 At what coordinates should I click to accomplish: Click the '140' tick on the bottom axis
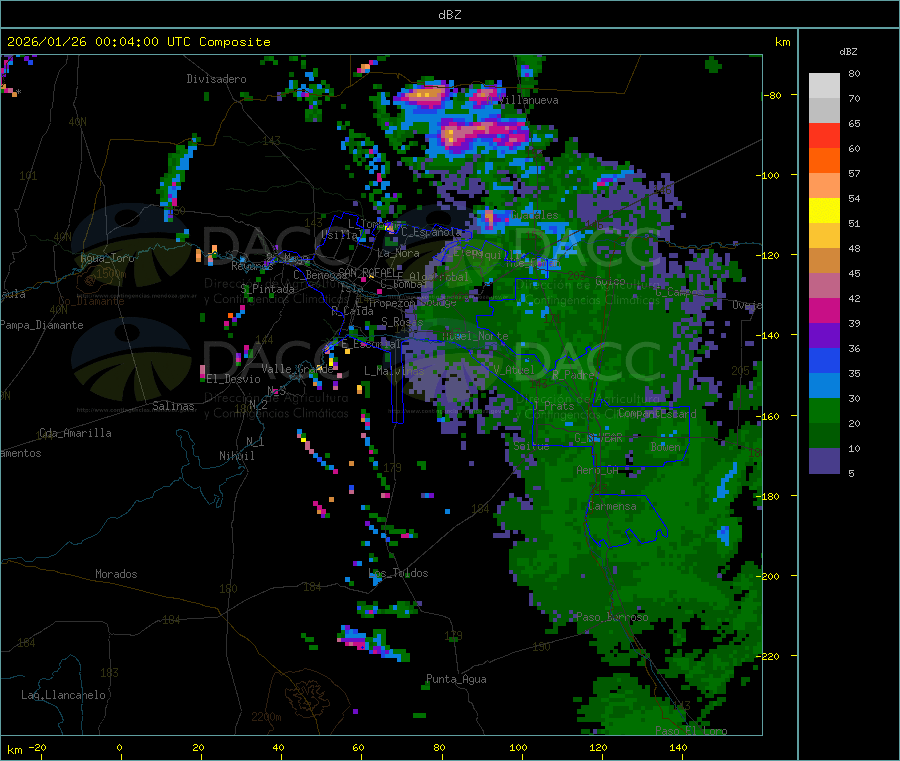pyautogui.click(x=678, y=747)
